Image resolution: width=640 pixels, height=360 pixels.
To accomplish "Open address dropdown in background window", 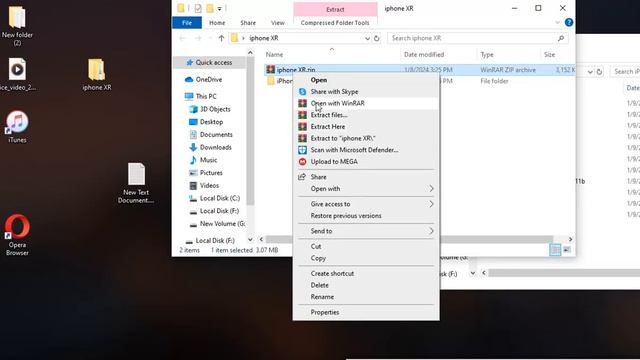I will [x=590, y=72].
